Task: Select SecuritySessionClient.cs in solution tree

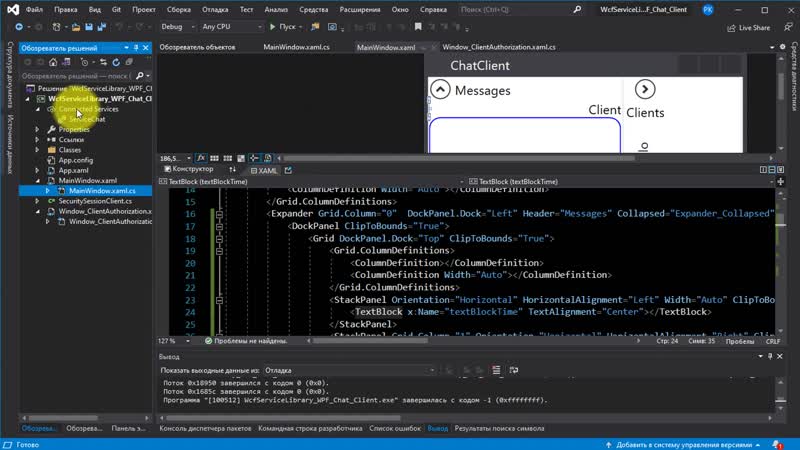Action: point(95,201)
